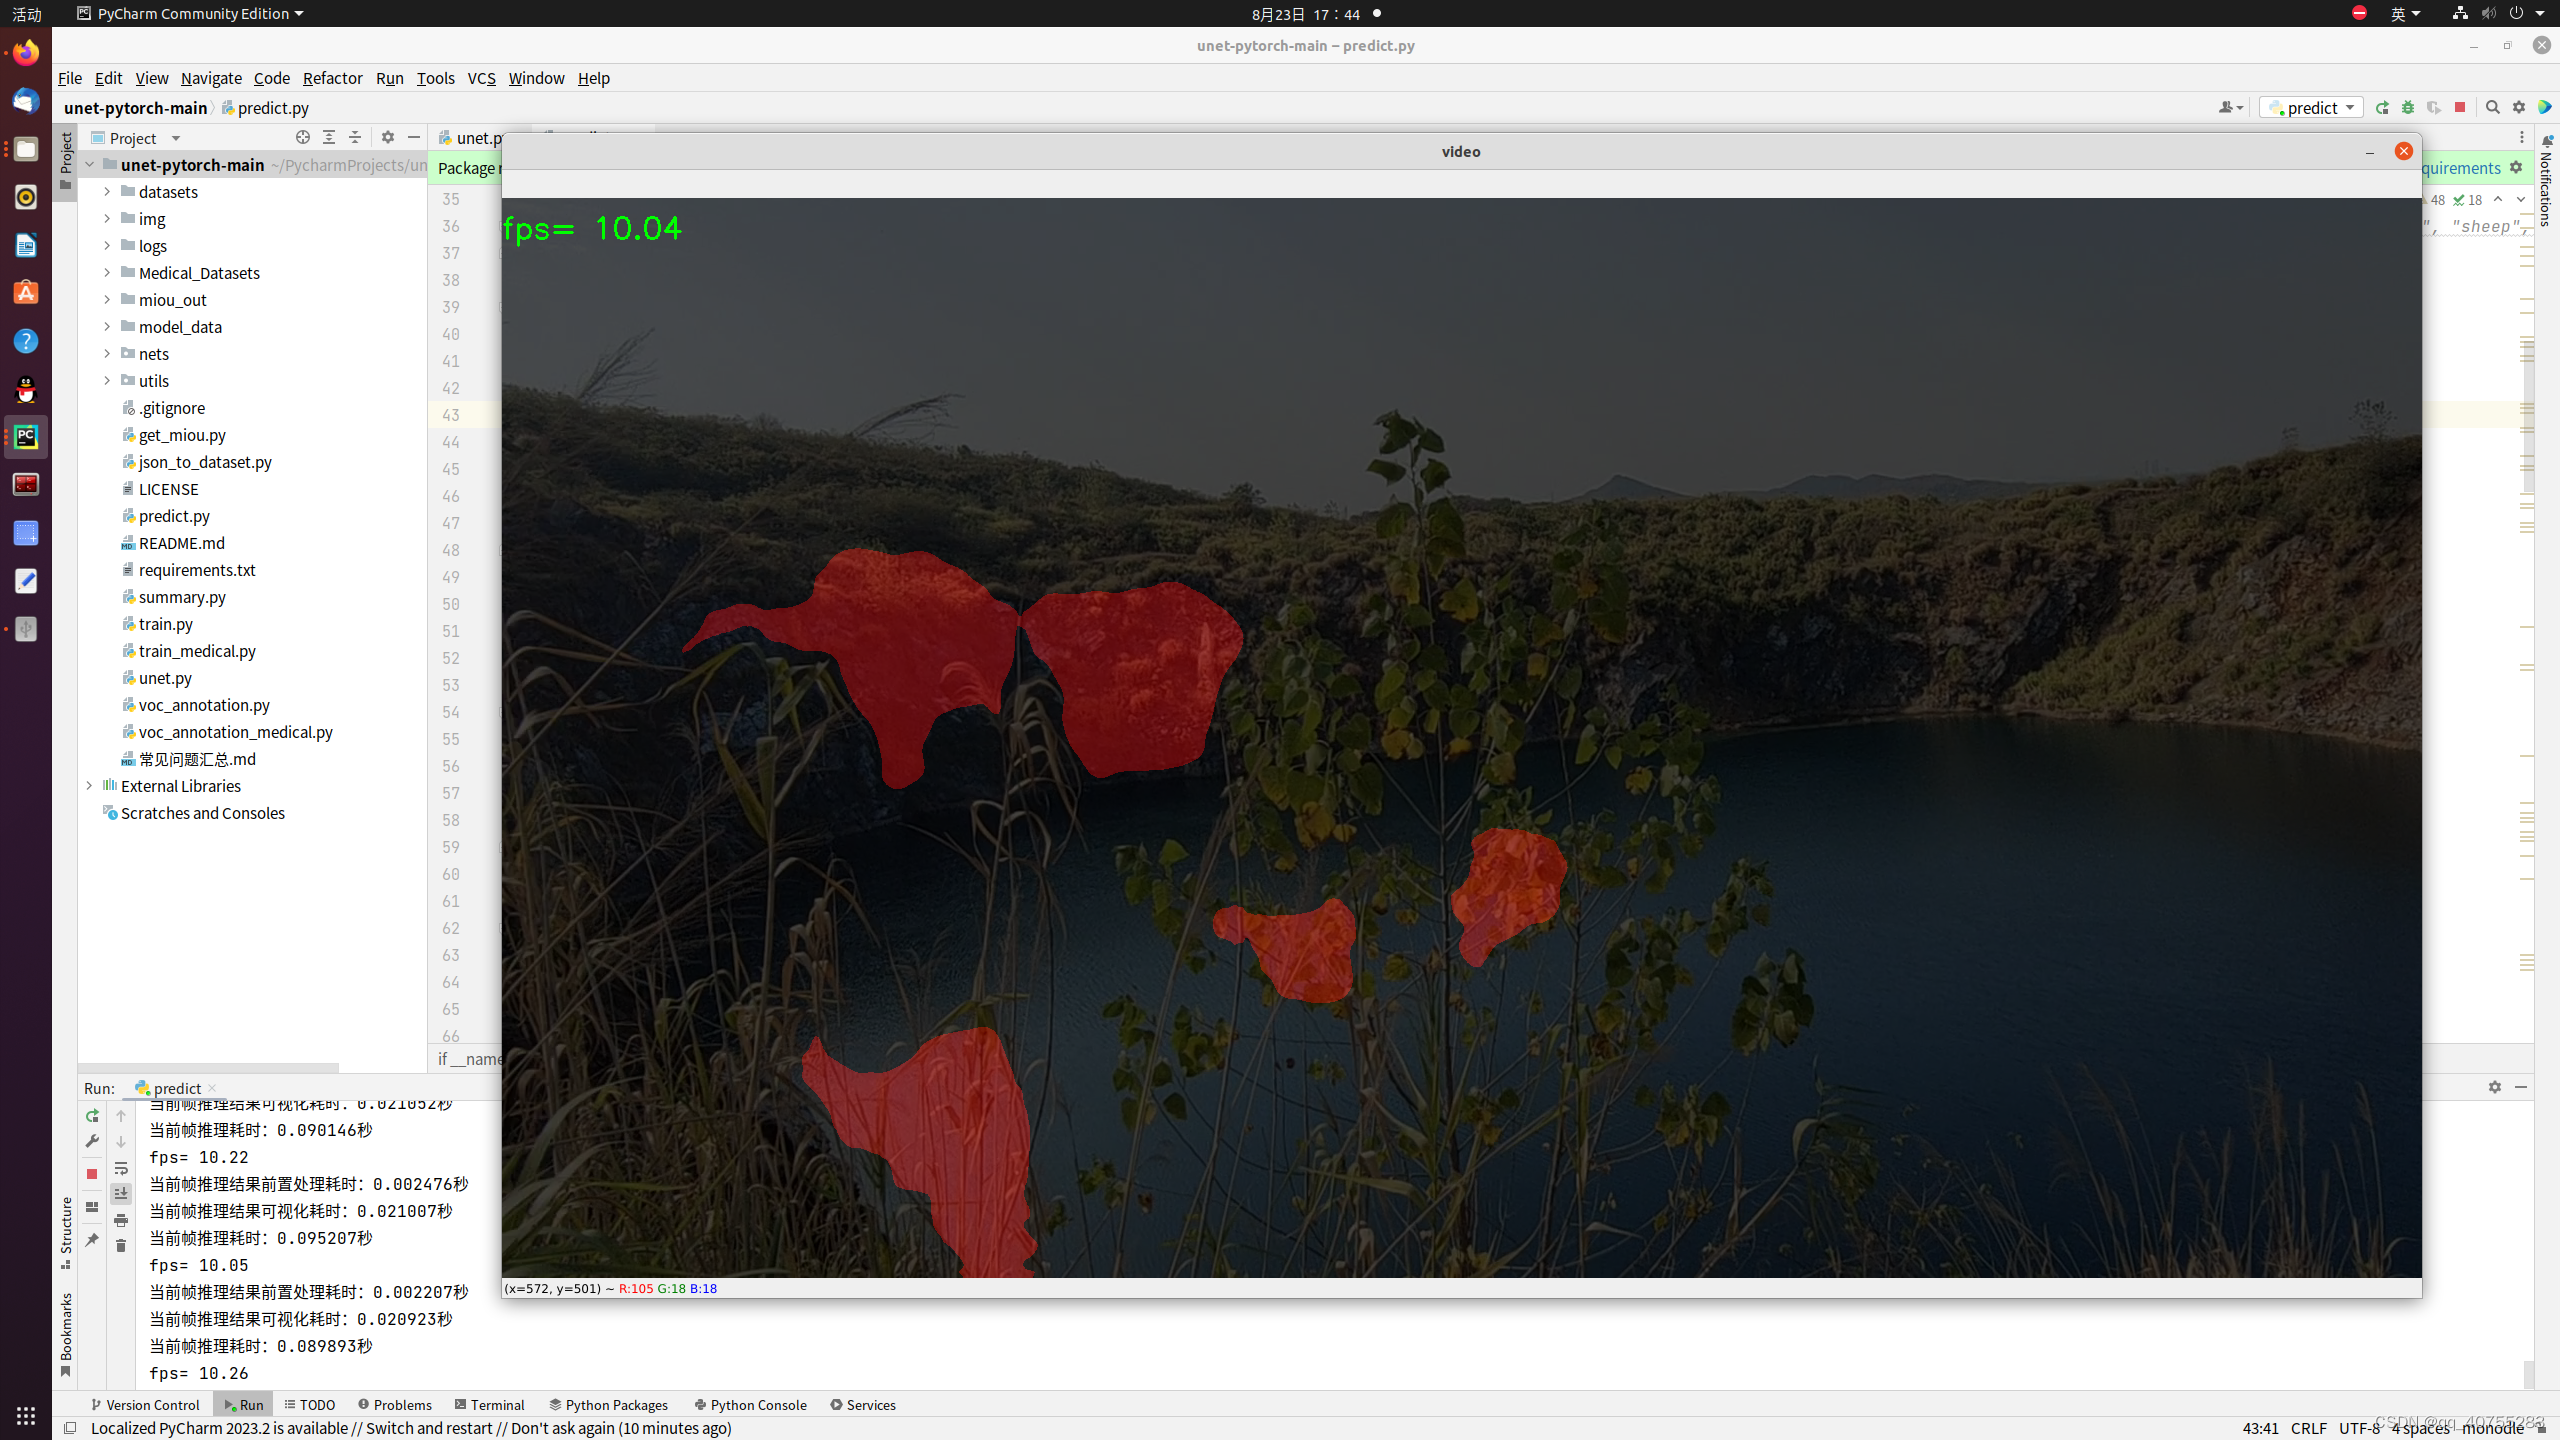Open editor tabs three-dot menu
Screen dimensions: 2560x1440
(2522, 138)
